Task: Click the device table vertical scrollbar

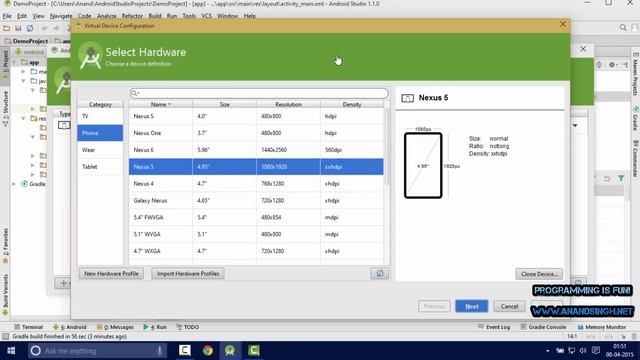Action: 387,147
